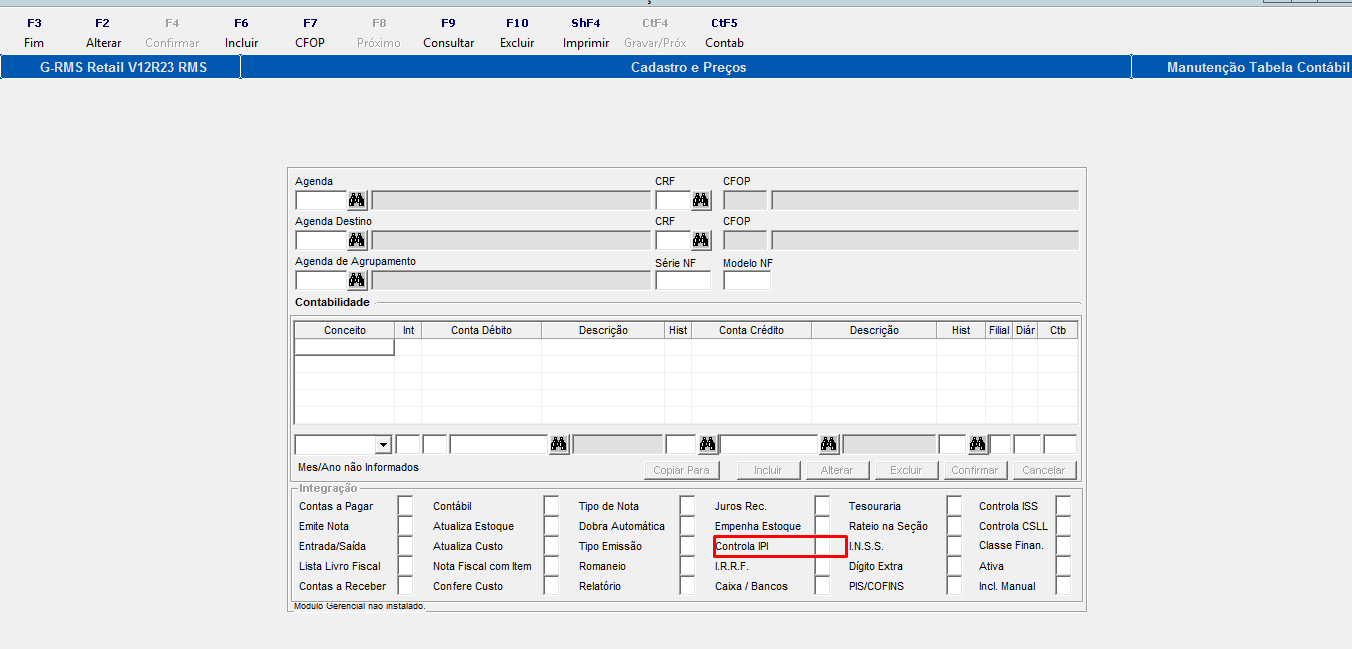Choose F6 Incluir in the function bar
This screenshot has height=649, width=1352.
tap(241, 33)
